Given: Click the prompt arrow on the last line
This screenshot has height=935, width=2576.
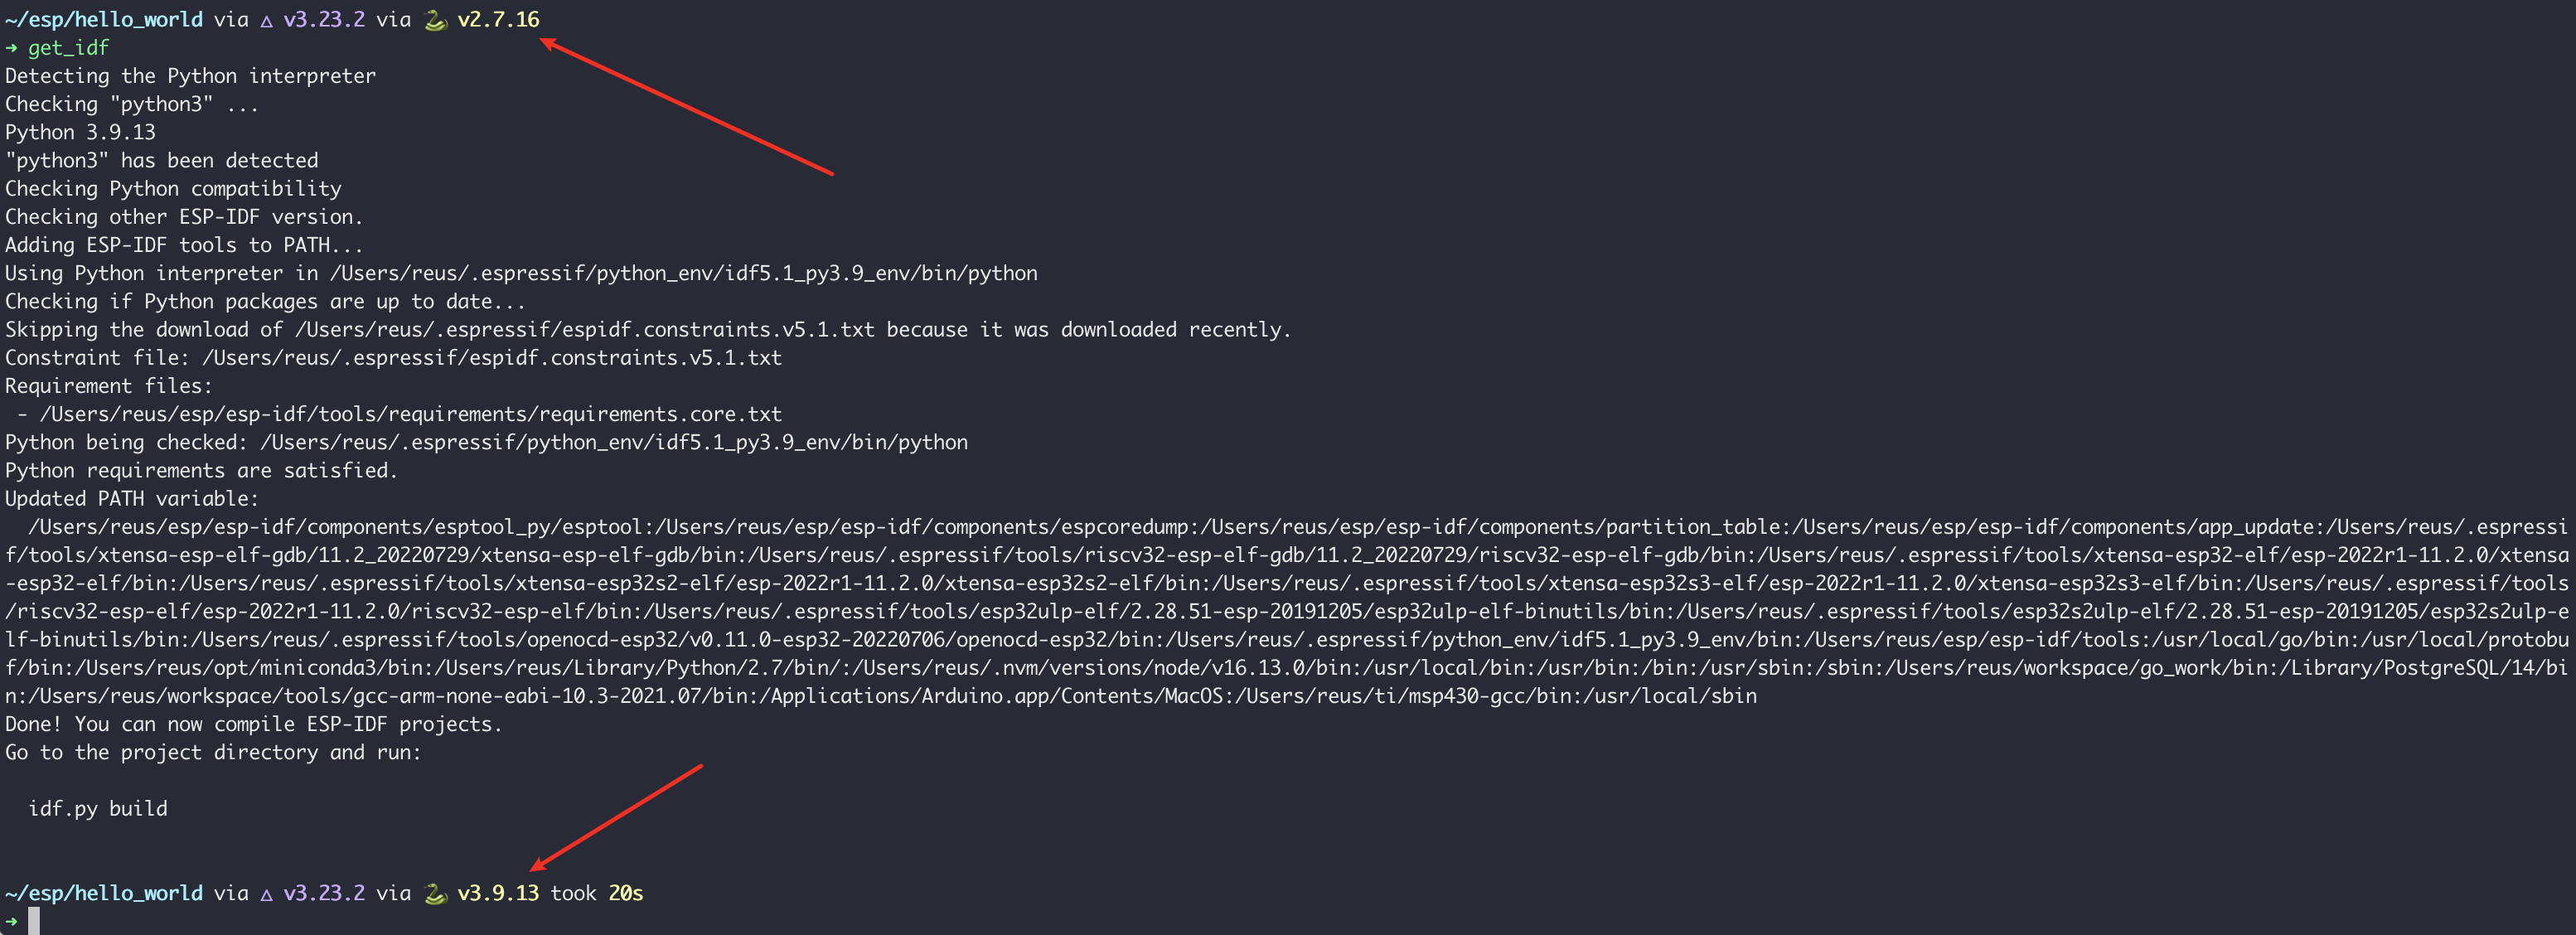Looking at the screenshot, I should [x=11, y=921].
